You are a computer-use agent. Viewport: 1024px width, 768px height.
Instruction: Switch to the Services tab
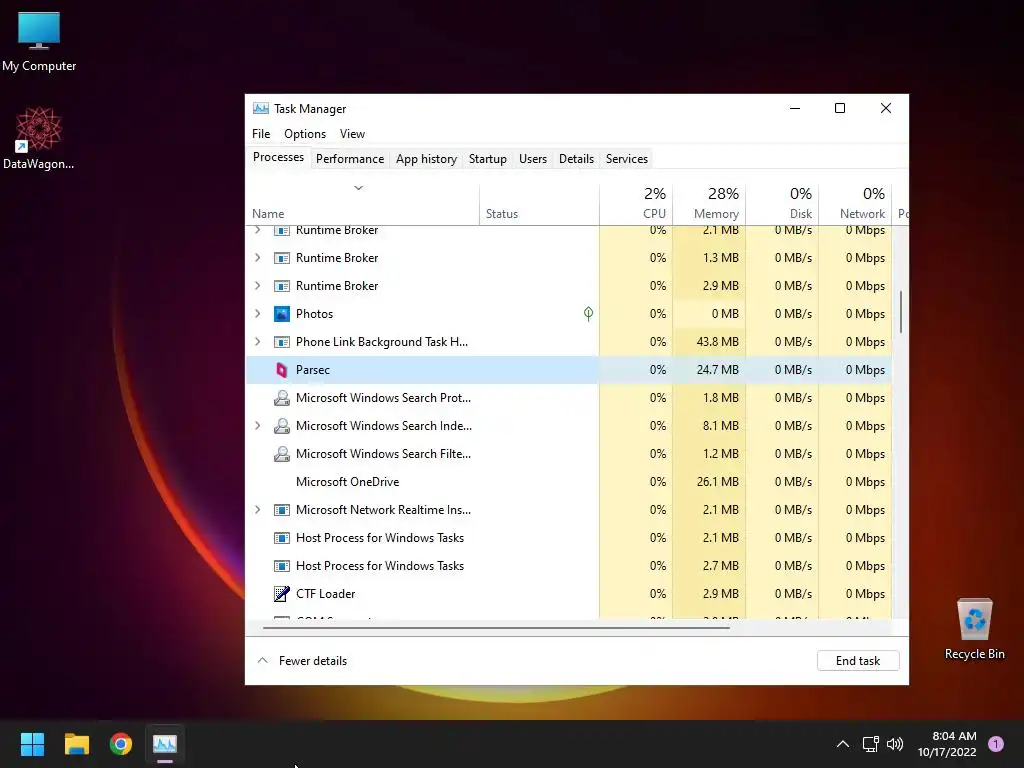pyautogui.click(x=627, y=159)
